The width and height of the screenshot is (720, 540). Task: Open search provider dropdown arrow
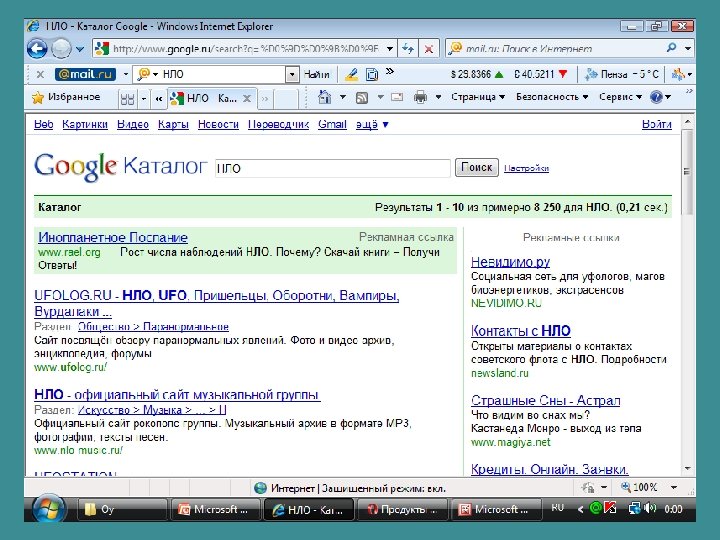pos(688,48)
